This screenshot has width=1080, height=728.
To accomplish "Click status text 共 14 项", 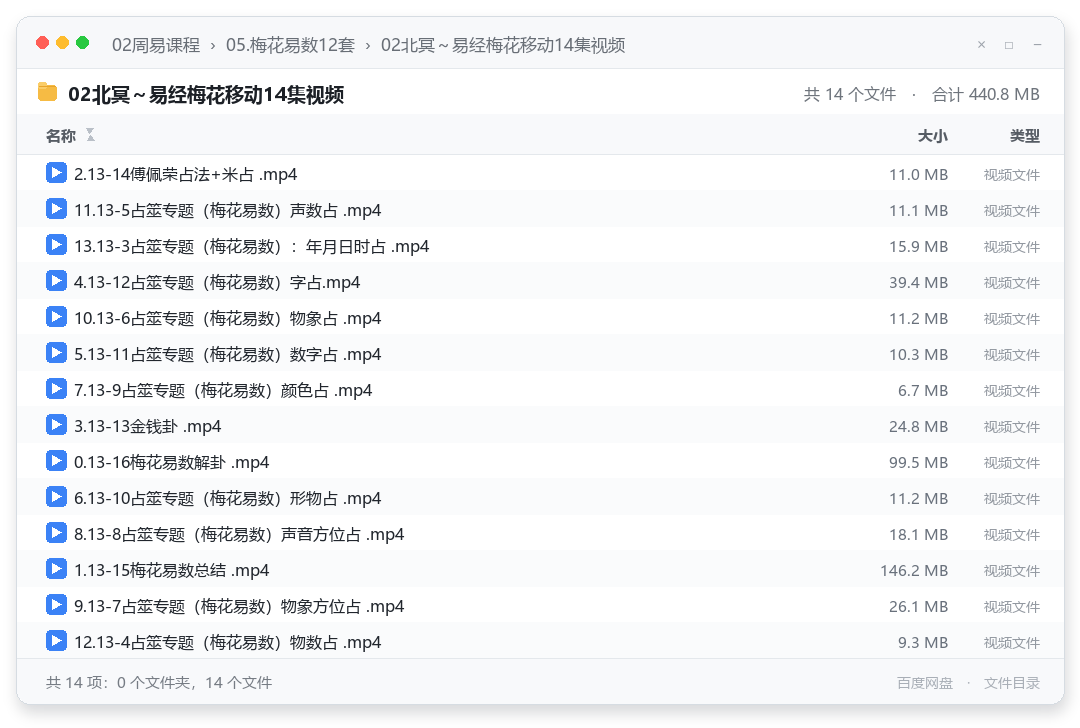I will pos(75,683).
